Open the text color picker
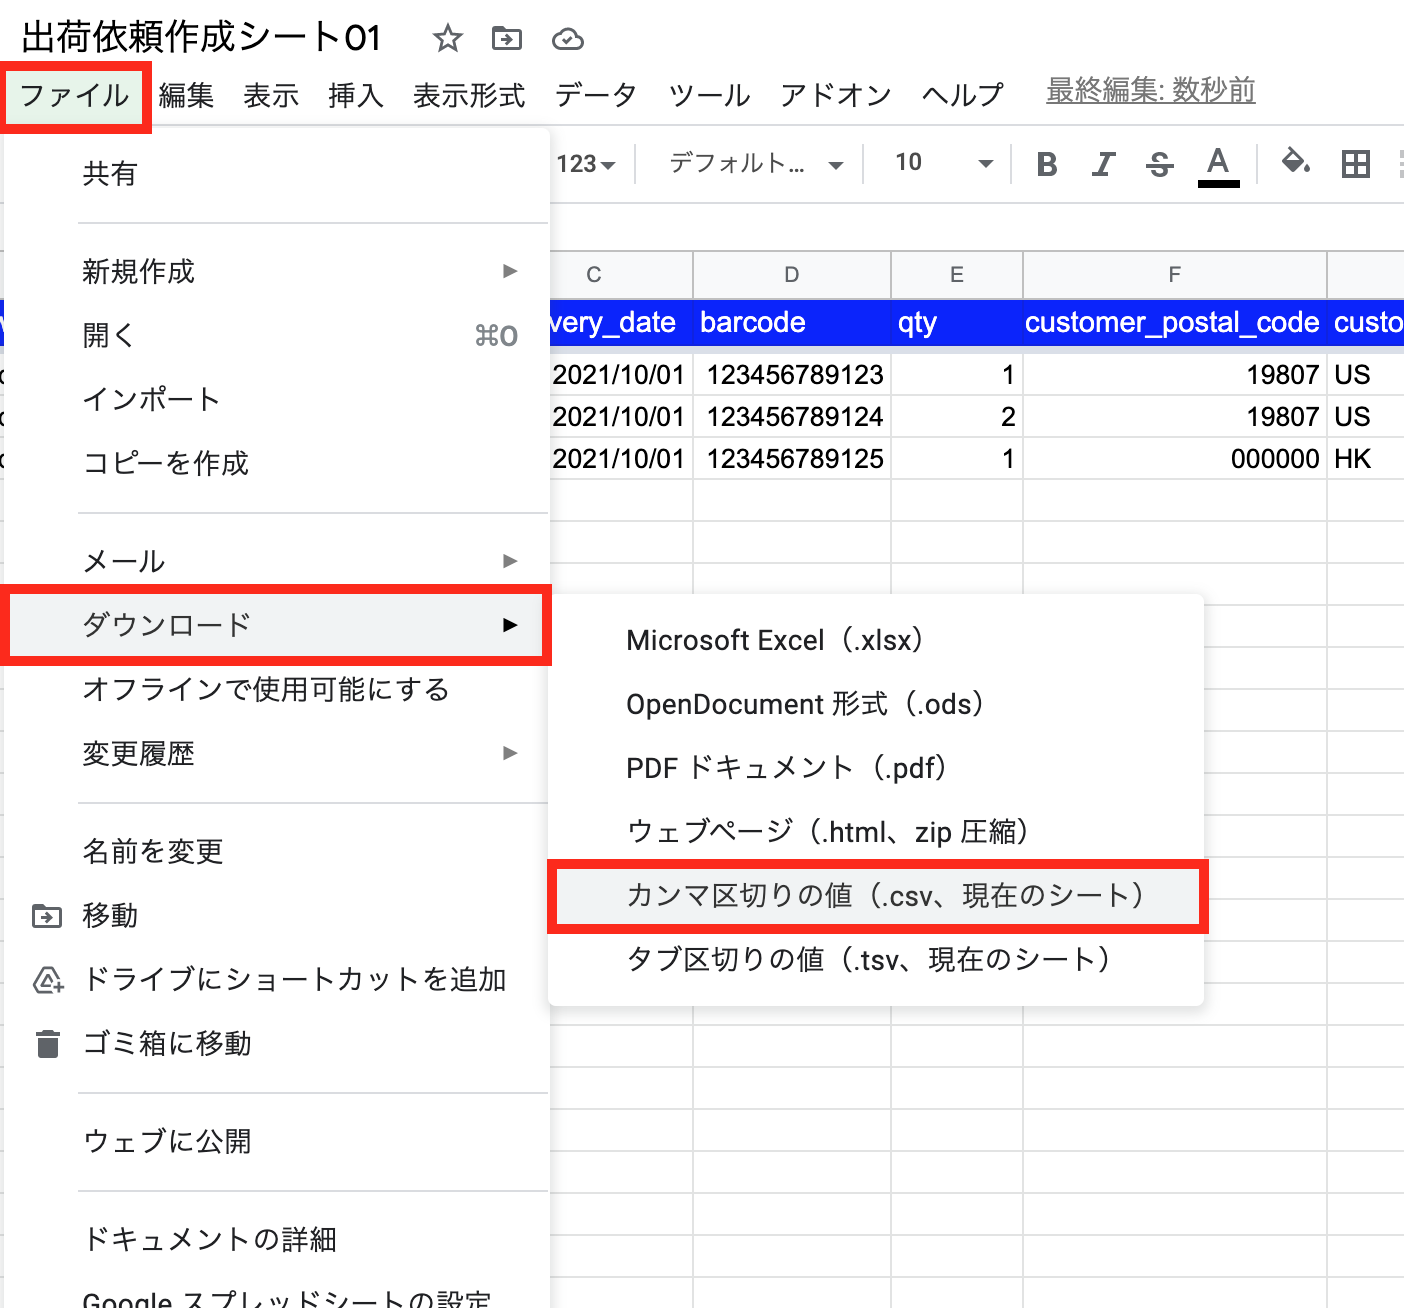 pos(1218,164)
